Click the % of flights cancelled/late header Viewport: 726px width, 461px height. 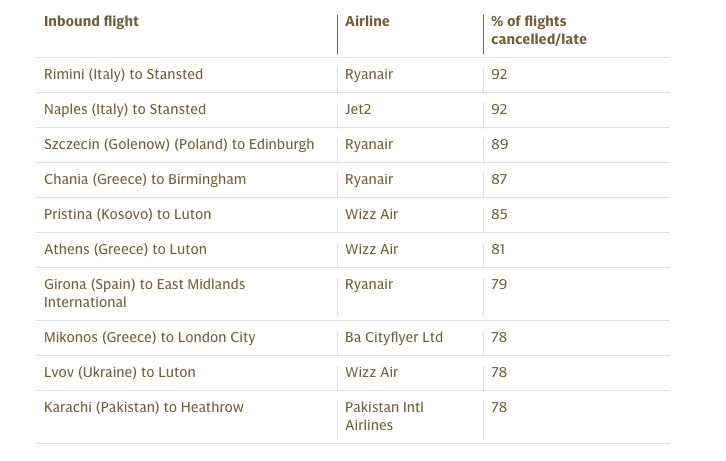[538, 30]
